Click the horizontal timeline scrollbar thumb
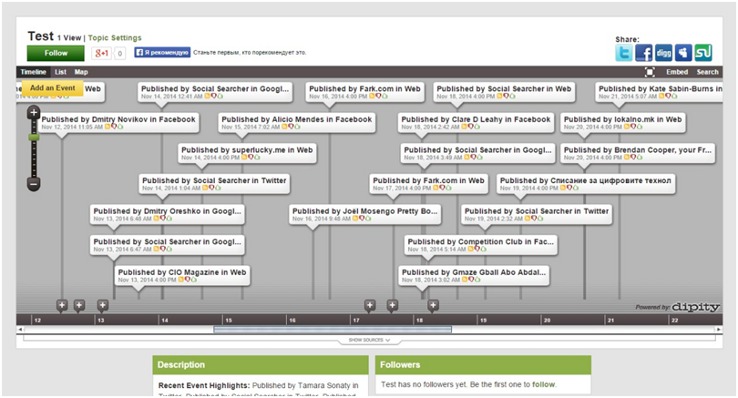This screenshot has width=738, height=398. [x=333, y=329]
